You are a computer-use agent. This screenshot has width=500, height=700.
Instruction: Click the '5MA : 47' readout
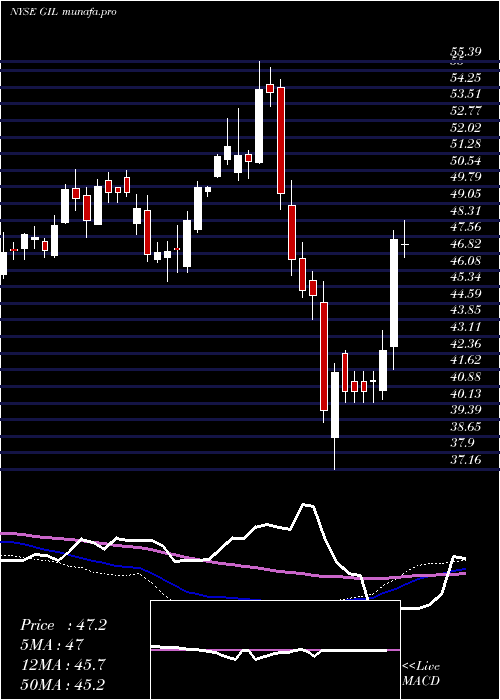(51, 644)
